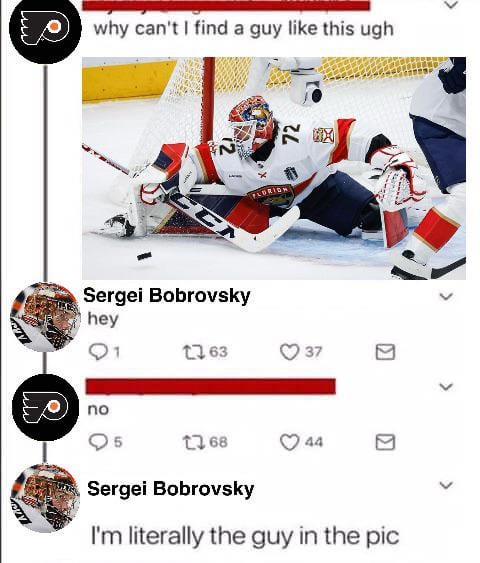Open the goalie mask avatar on the bottom tweet
Image resolution: width=480 pixels, height=563 pixels.
pyautogui.click(x=46, y=498)
